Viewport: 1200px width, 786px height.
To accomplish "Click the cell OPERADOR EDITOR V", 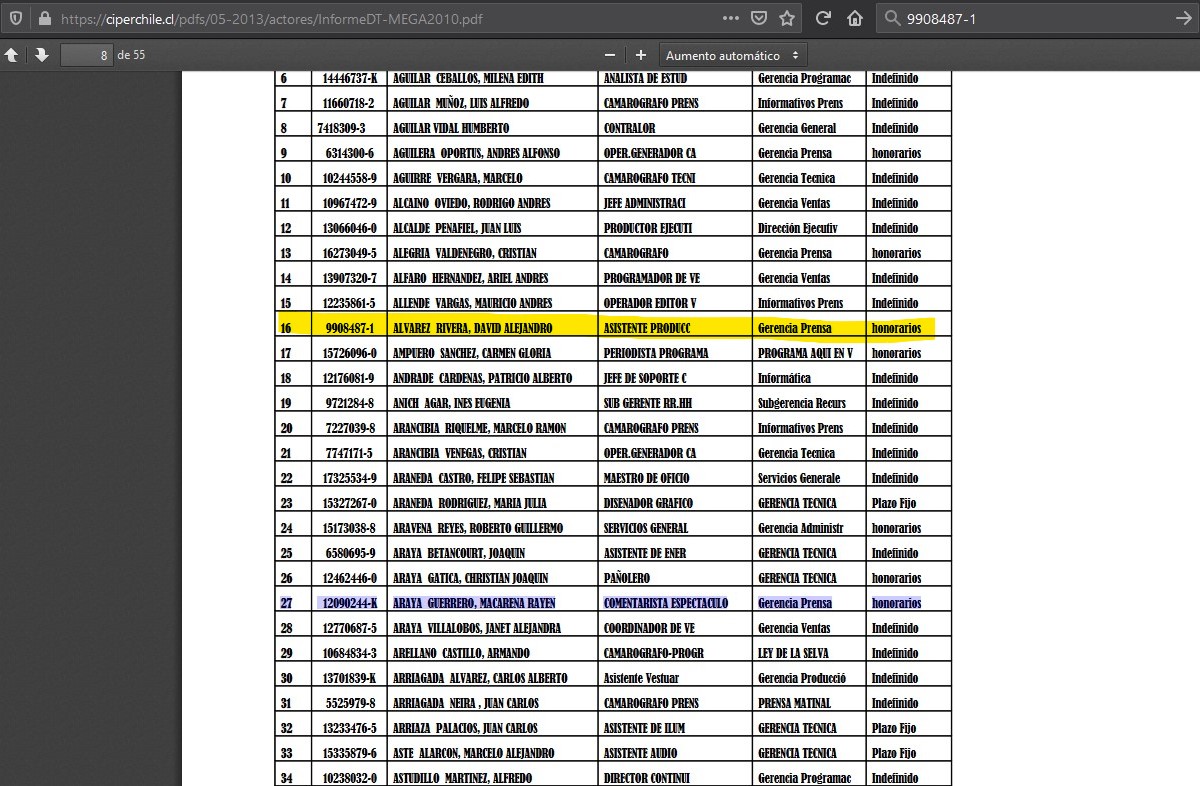I will [650, 303].
